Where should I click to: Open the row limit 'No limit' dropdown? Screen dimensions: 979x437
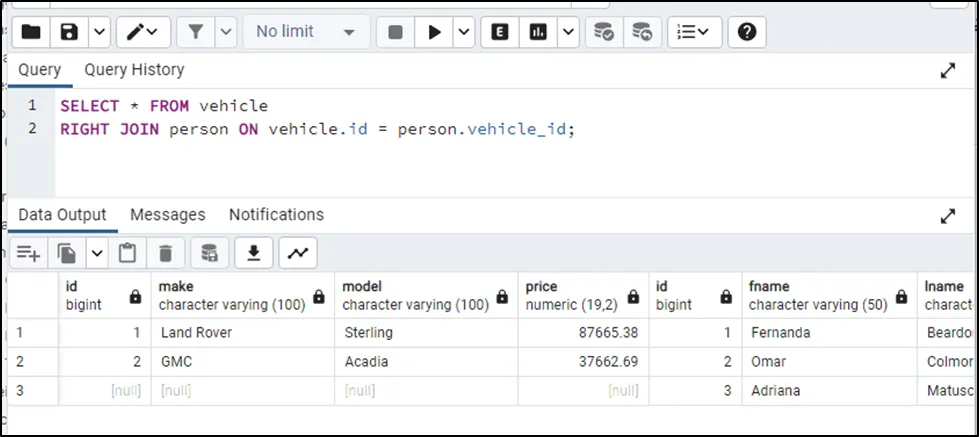[304, 32]
